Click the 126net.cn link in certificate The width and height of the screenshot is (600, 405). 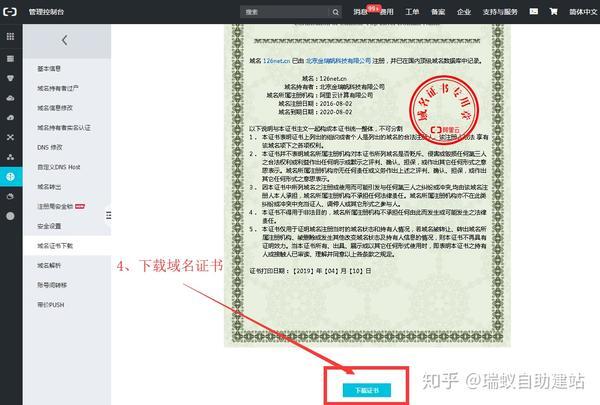[276, 61]
